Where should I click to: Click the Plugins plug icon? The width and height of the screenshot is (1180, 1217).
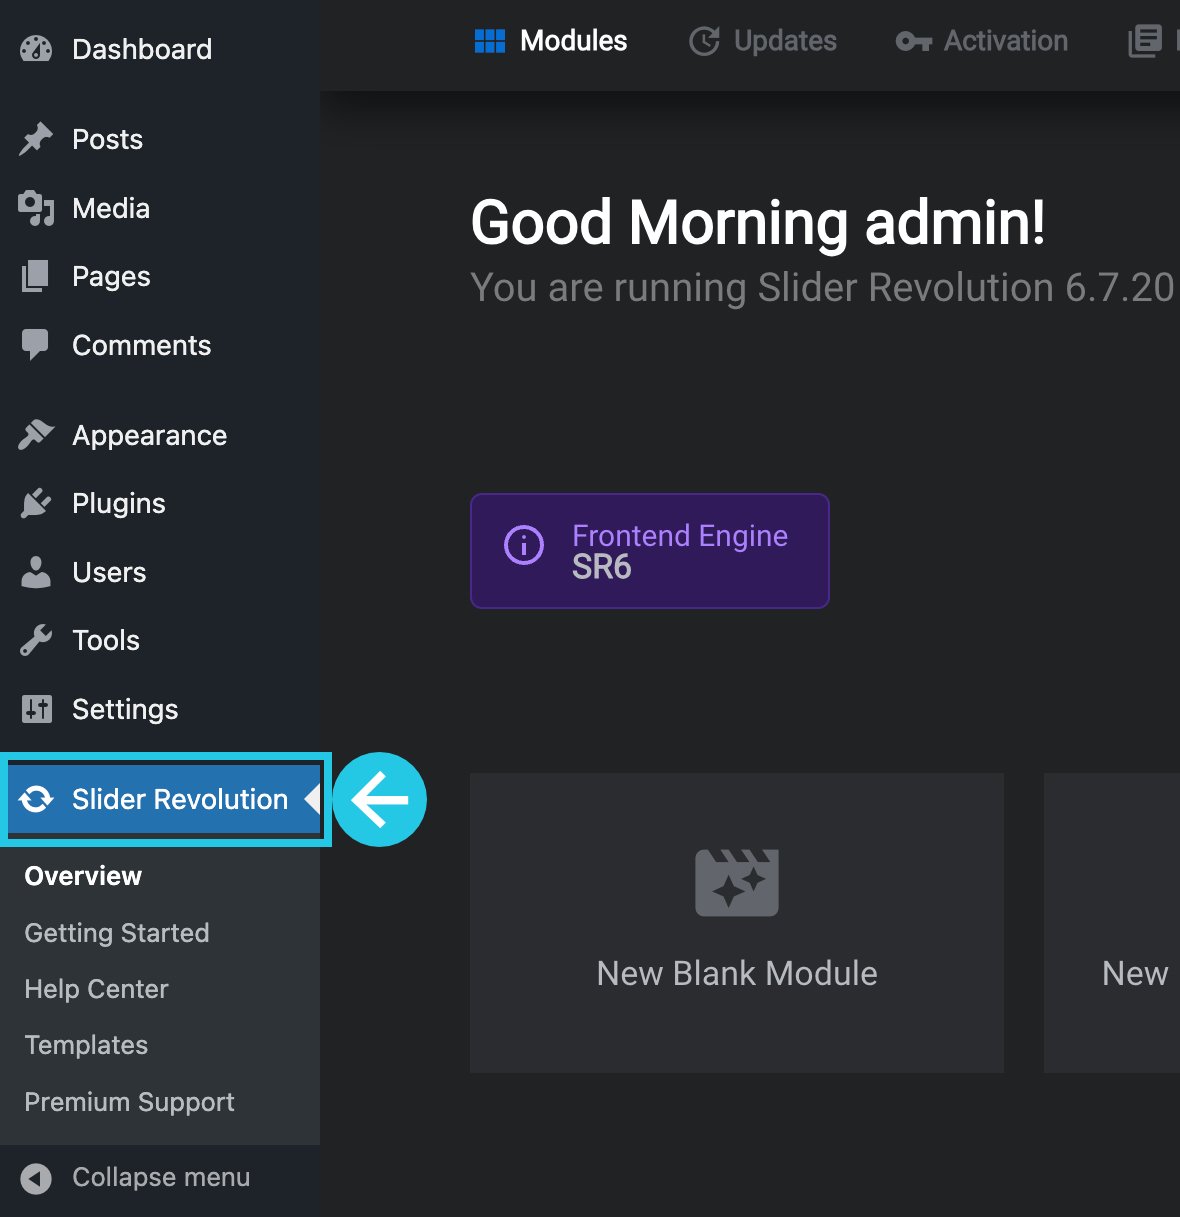click(36, 503)
